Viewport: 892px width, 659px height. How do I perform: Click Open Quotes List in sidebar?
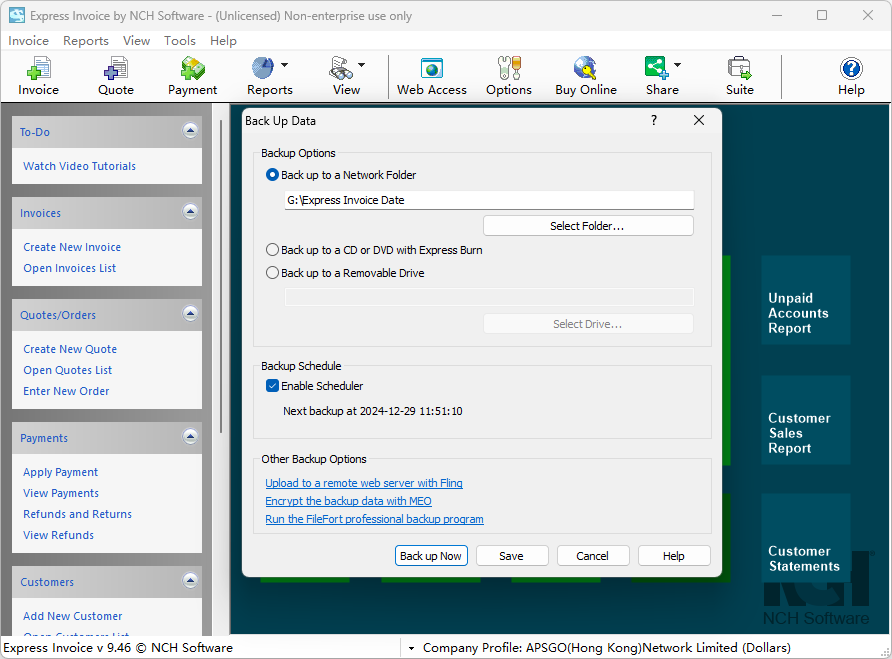(68, 370)
